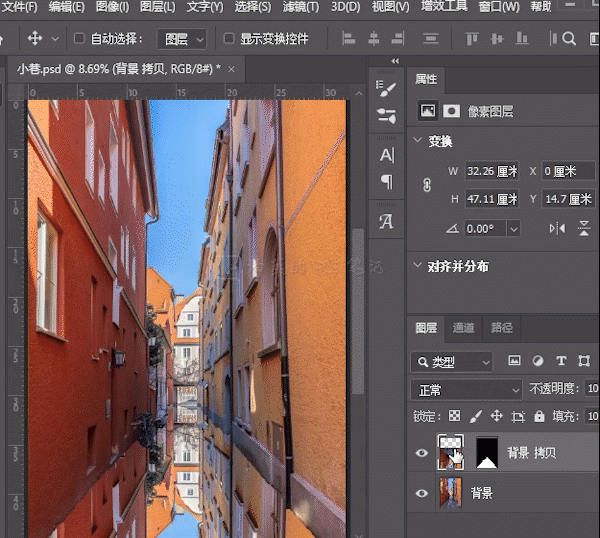Toggle lock image pixels brush icon
Screen dimensions: 600x538
[475, 416]
